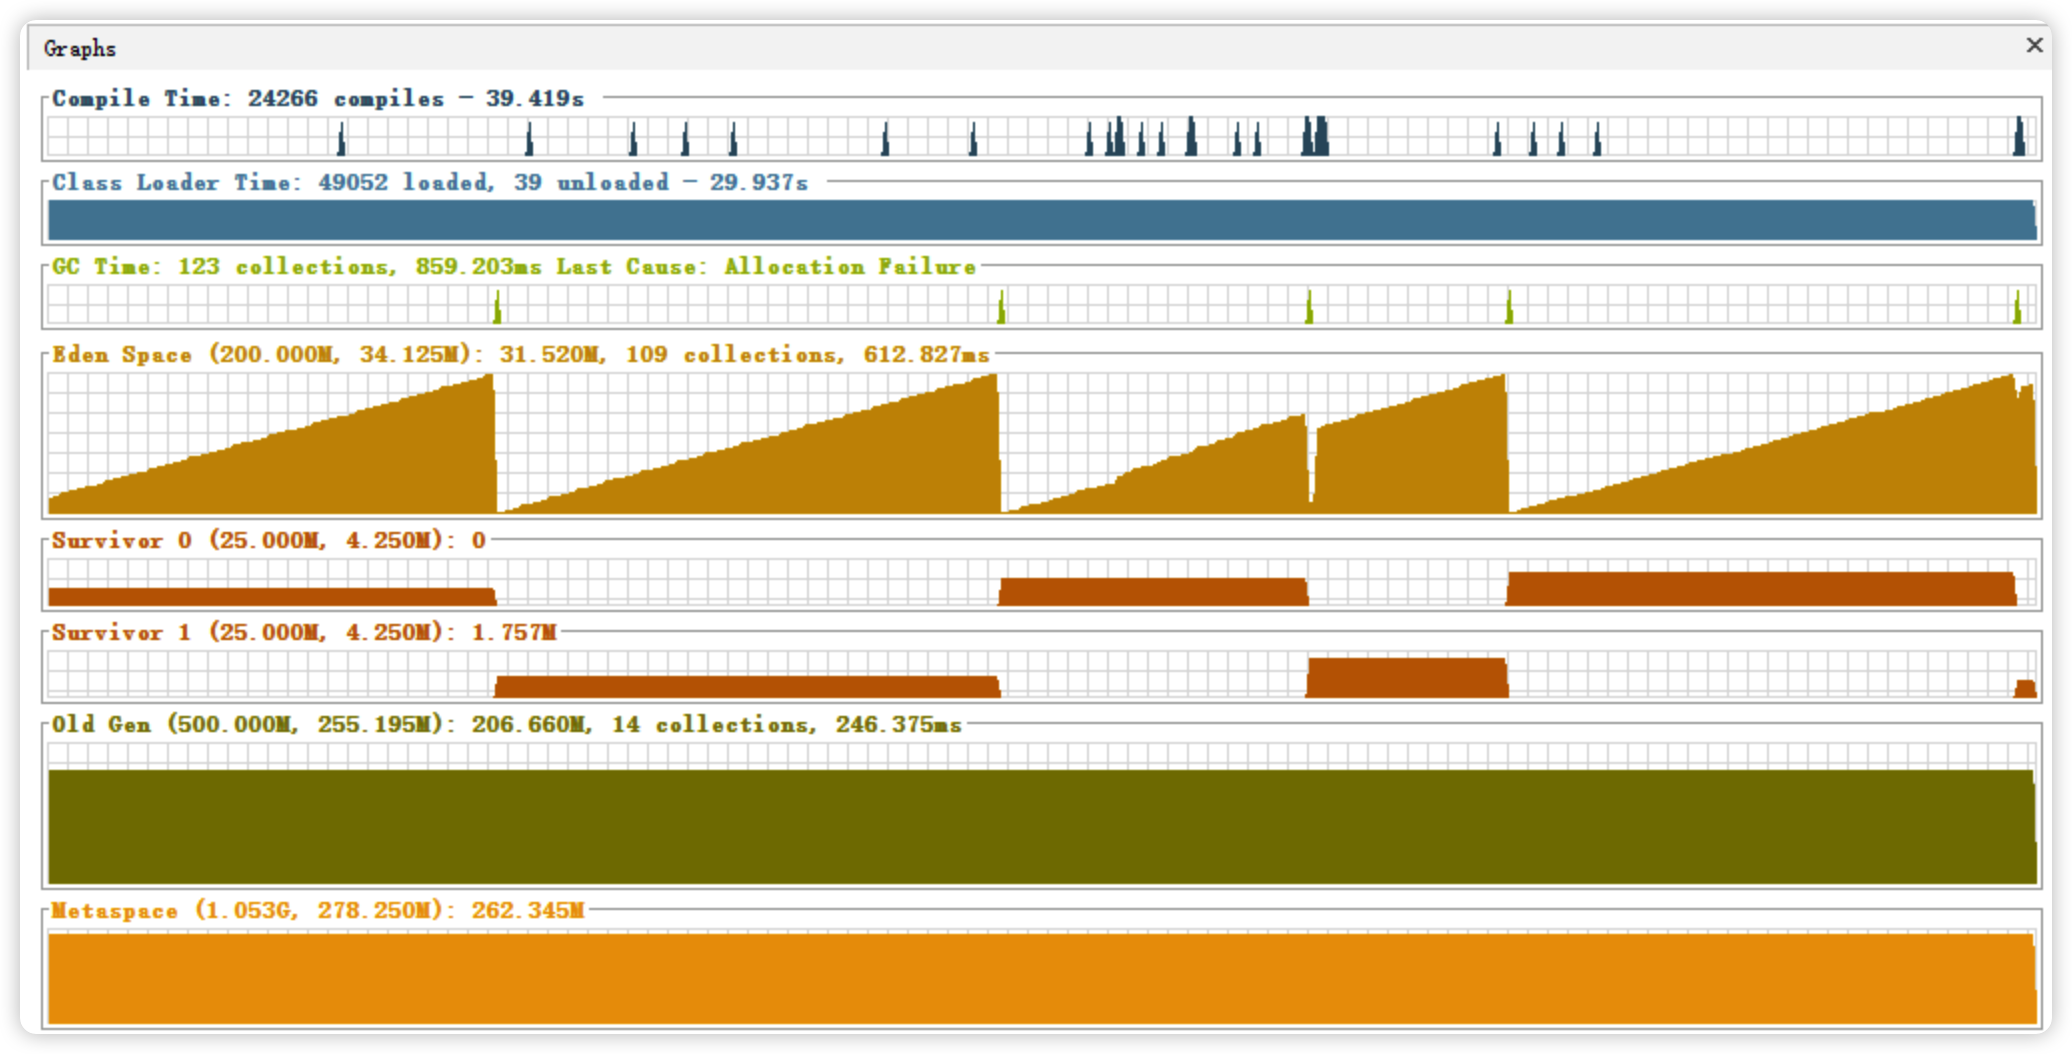Click the olive Old Gen graph
The height and width of the screenshot is (1054, 2072).
[x=1042, y=813]
